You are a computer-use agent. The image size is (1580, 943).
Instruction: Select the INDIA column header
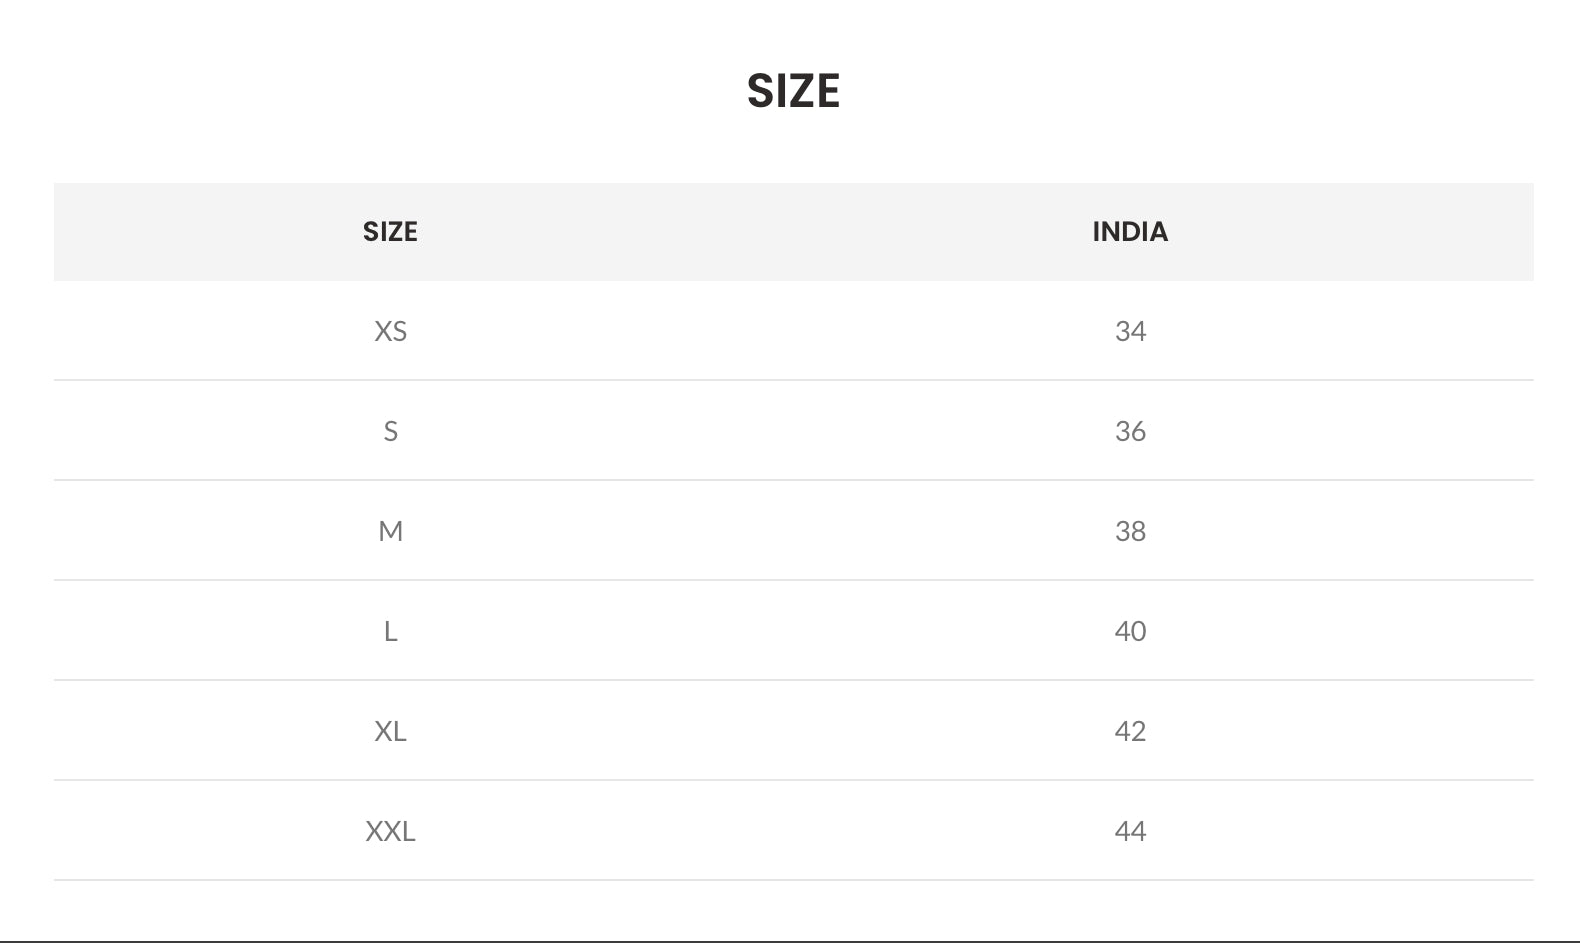tap(1130, 232)
